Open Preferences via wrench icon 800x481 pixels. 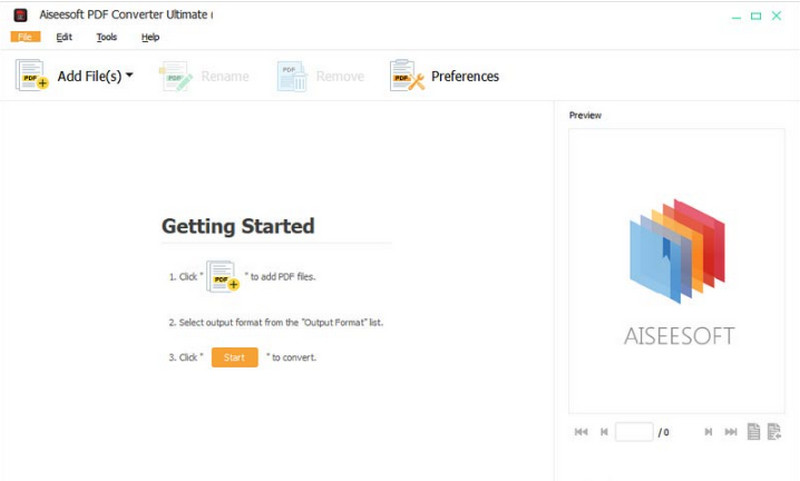[407, 75]
